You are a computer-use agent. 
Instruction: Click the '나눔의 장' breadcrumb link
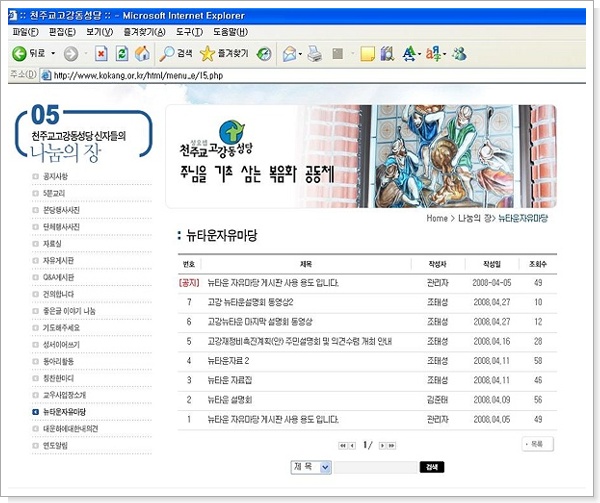click(475, 218)
